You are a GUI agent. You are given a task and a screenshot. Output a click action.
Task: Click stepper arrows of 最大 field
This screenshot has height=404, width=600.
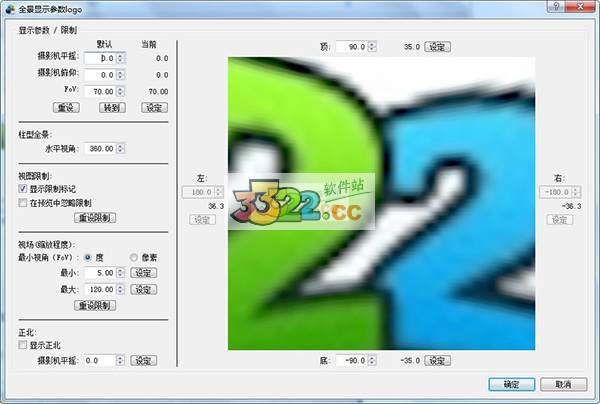click(x=121, y=289)
